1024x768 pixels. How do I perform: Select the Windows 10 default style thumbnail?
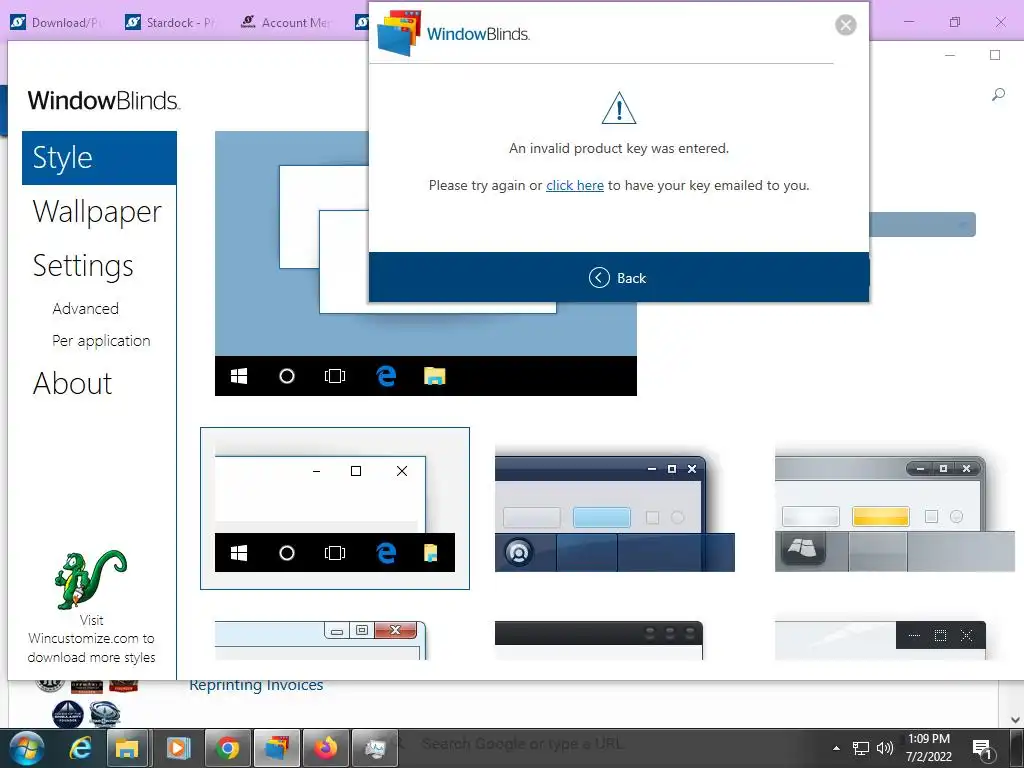[x=334, y=508]
